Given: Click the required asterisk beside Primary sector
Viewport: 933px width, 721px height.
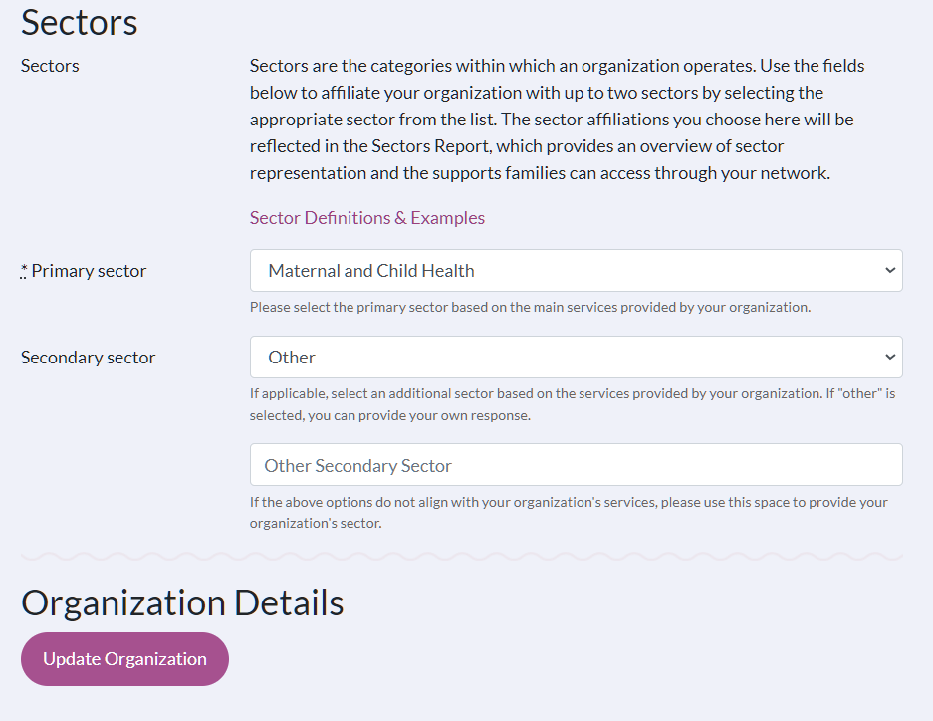Looking at the screenshot, I should coord(24,271).
